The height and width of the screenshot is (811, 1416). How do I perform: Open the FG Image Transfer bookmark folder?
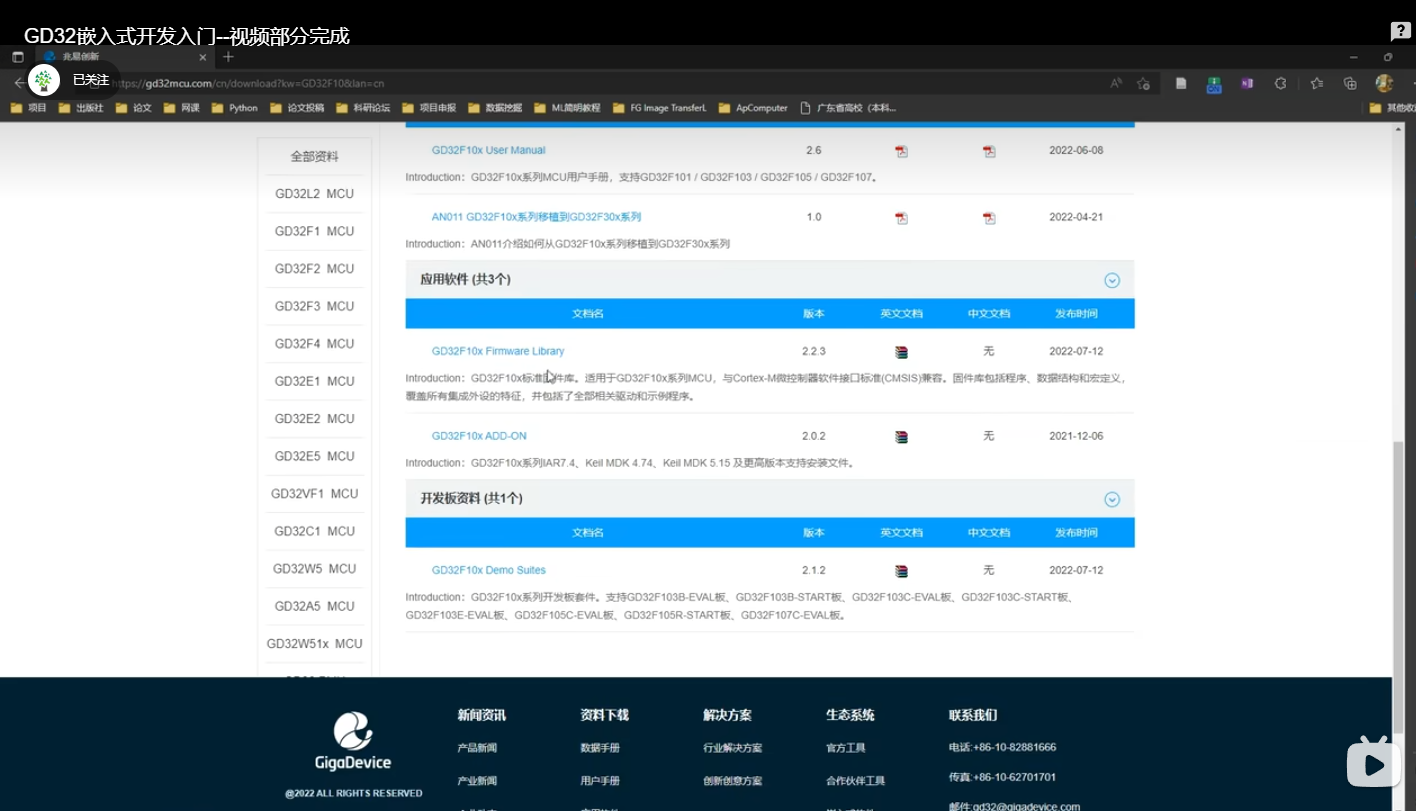coord(660,108)
